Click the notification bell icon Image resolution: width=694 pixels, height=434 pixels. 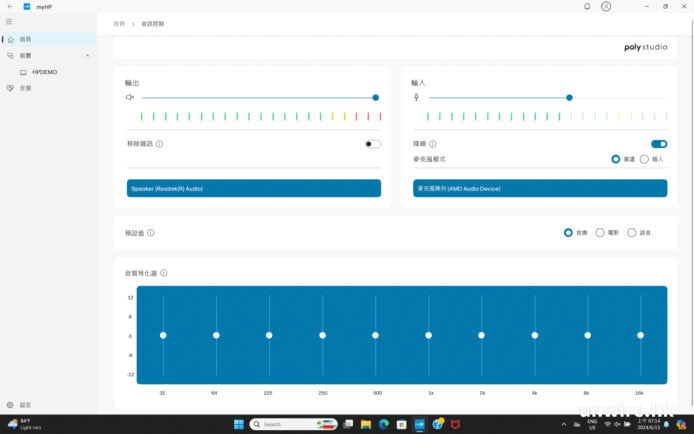pos(587,6)
